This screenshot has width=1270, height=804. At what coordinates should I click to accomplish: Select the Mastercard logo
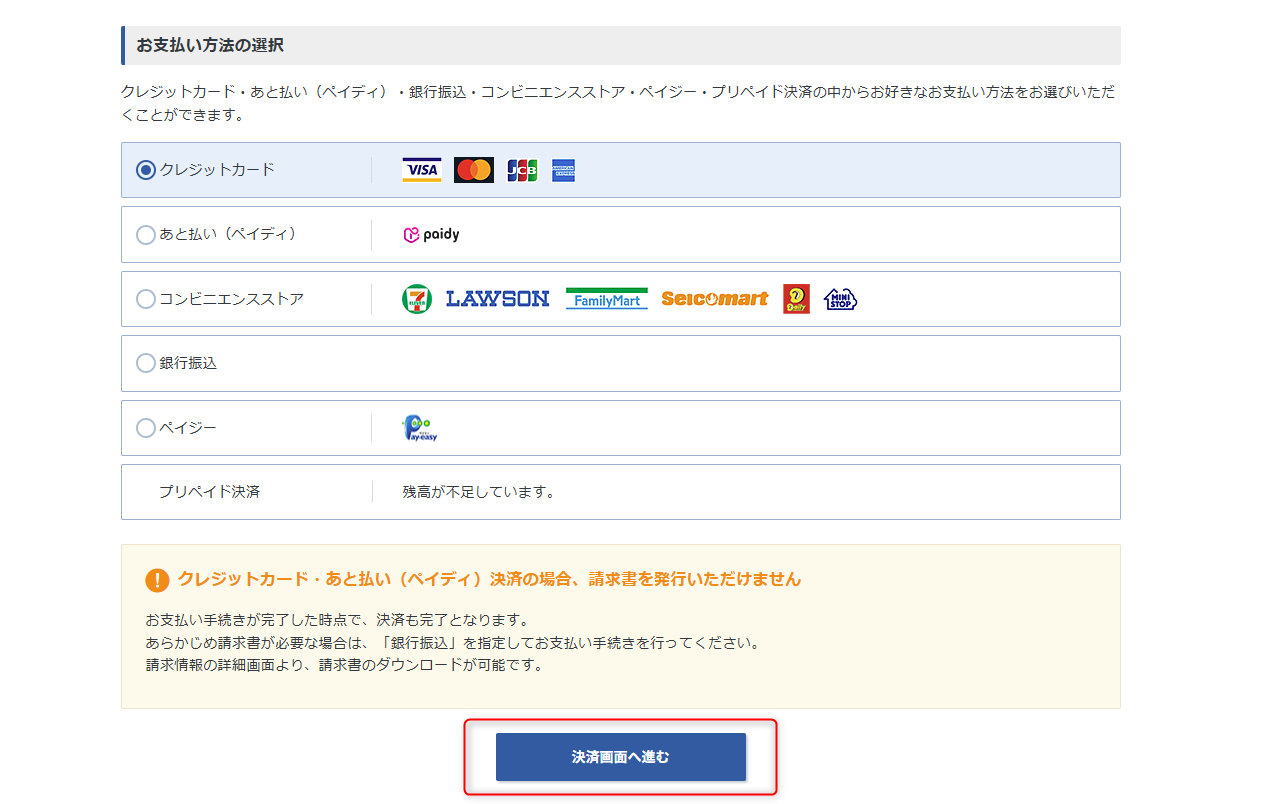click(473, 169)
